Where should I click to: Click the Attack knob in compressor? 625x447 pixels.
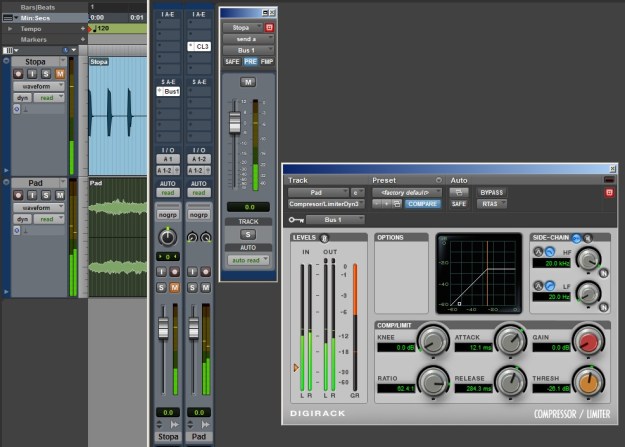(511, 342)
